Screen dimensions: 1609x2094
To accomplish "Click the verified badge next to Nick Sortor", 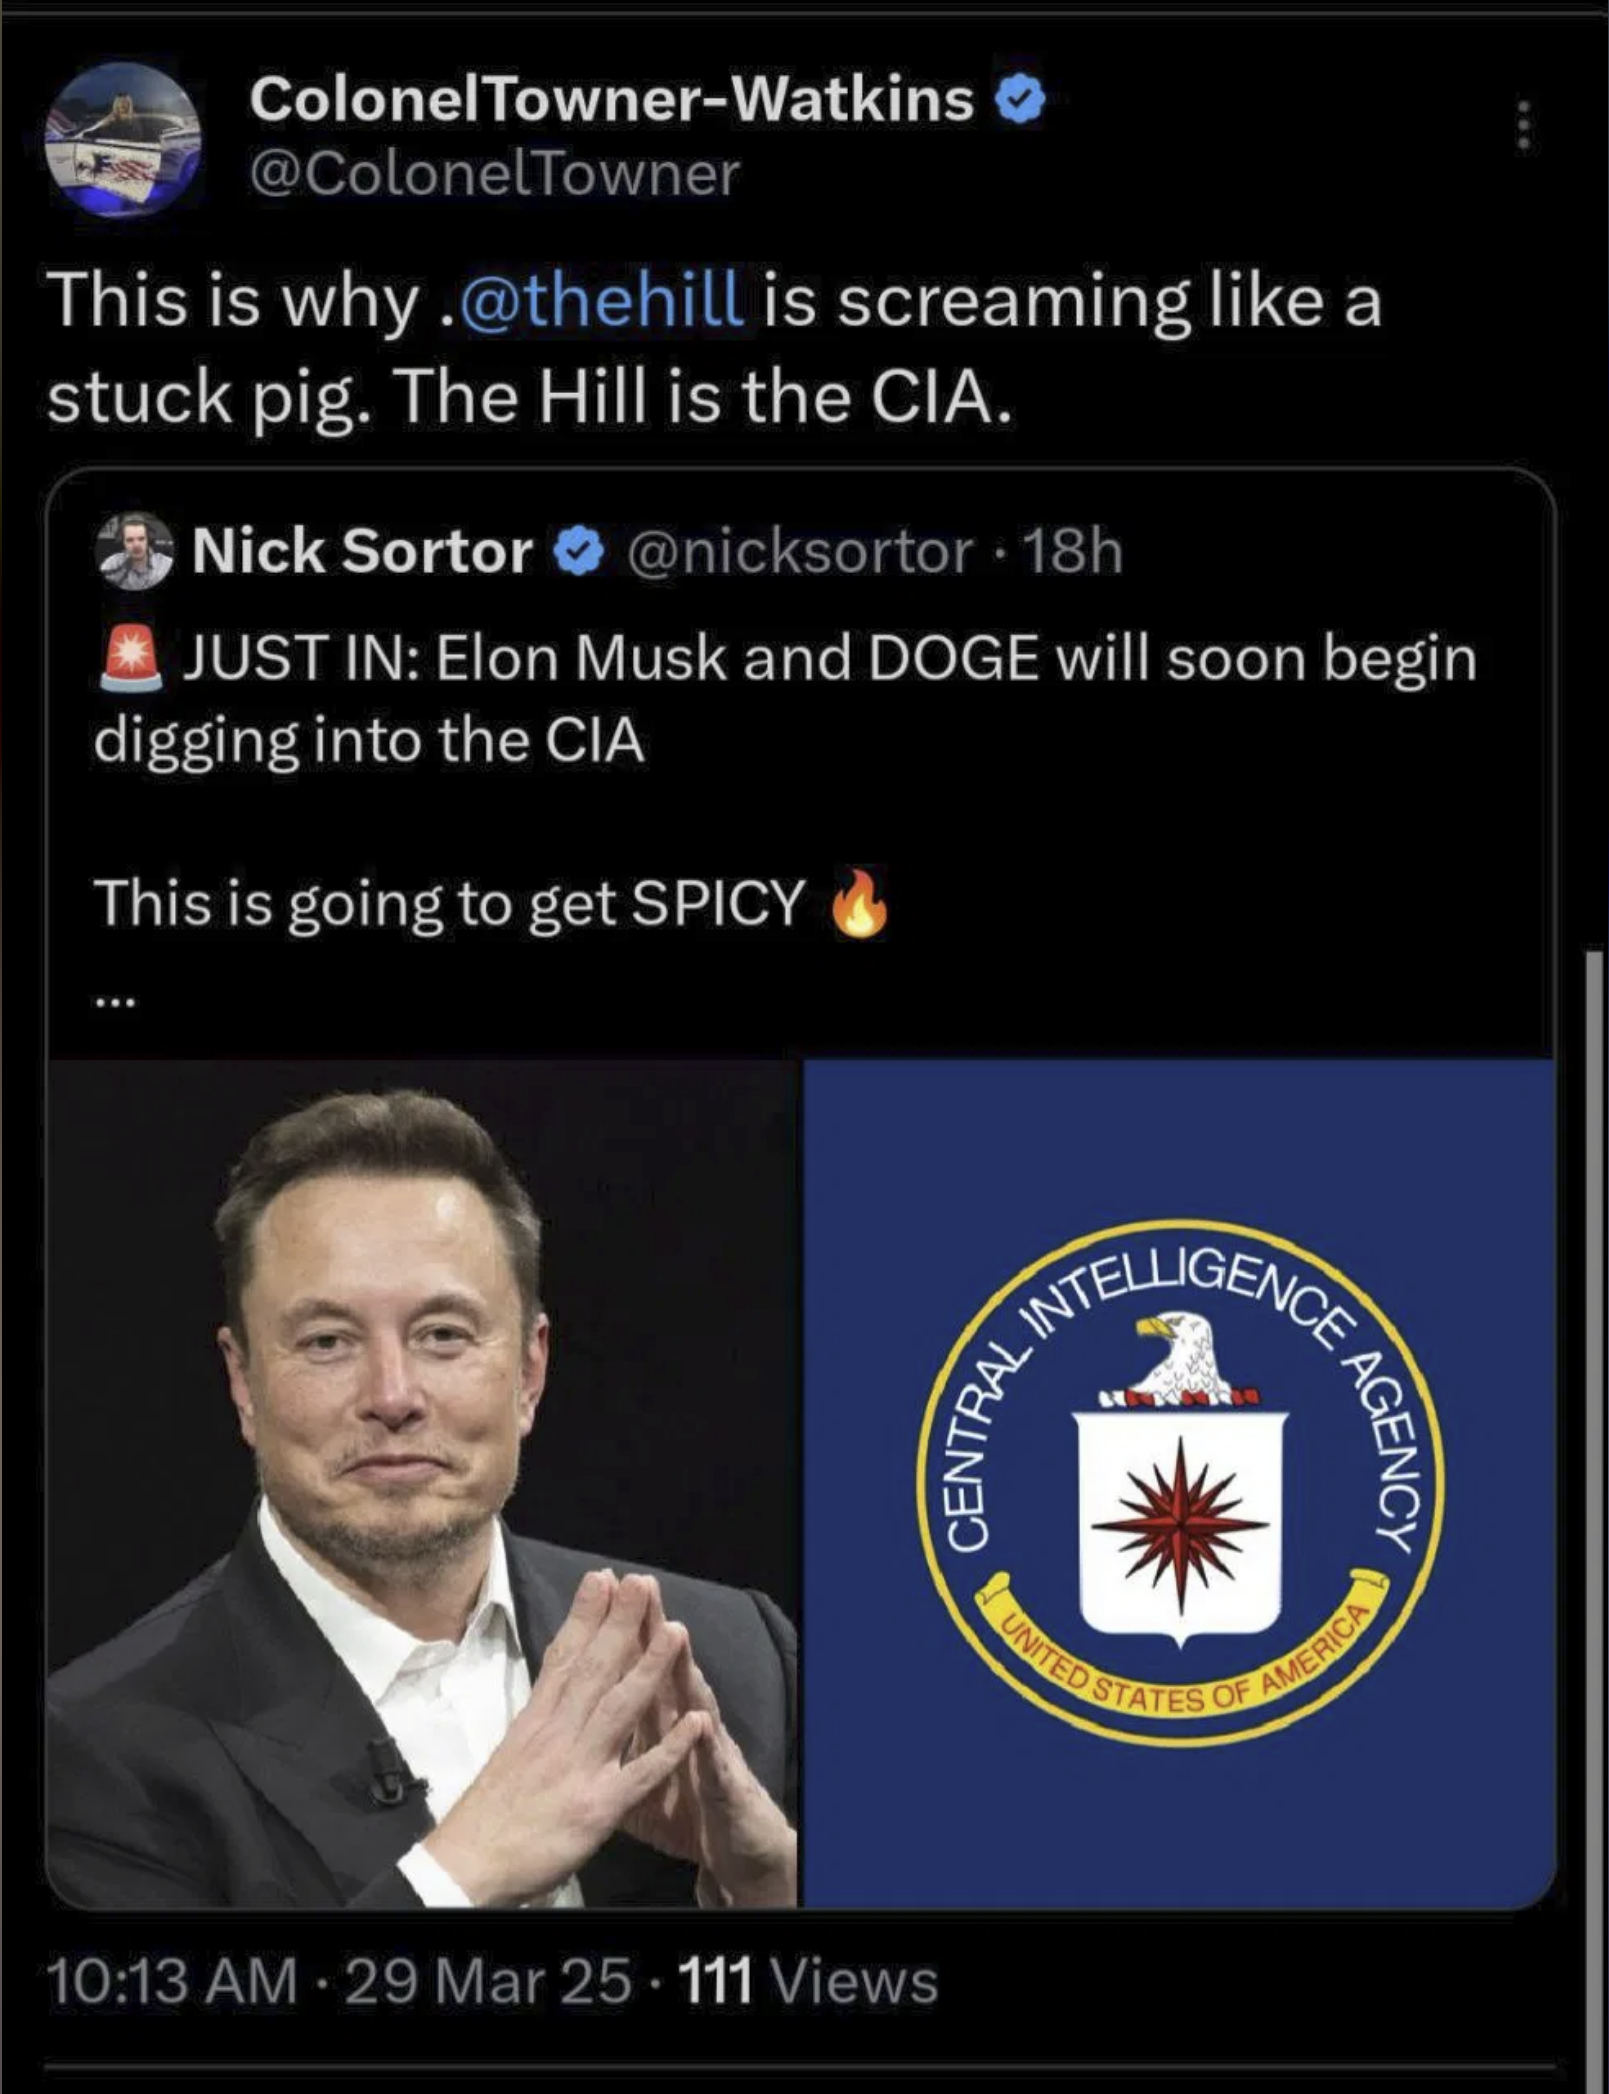I will (579, 553).
